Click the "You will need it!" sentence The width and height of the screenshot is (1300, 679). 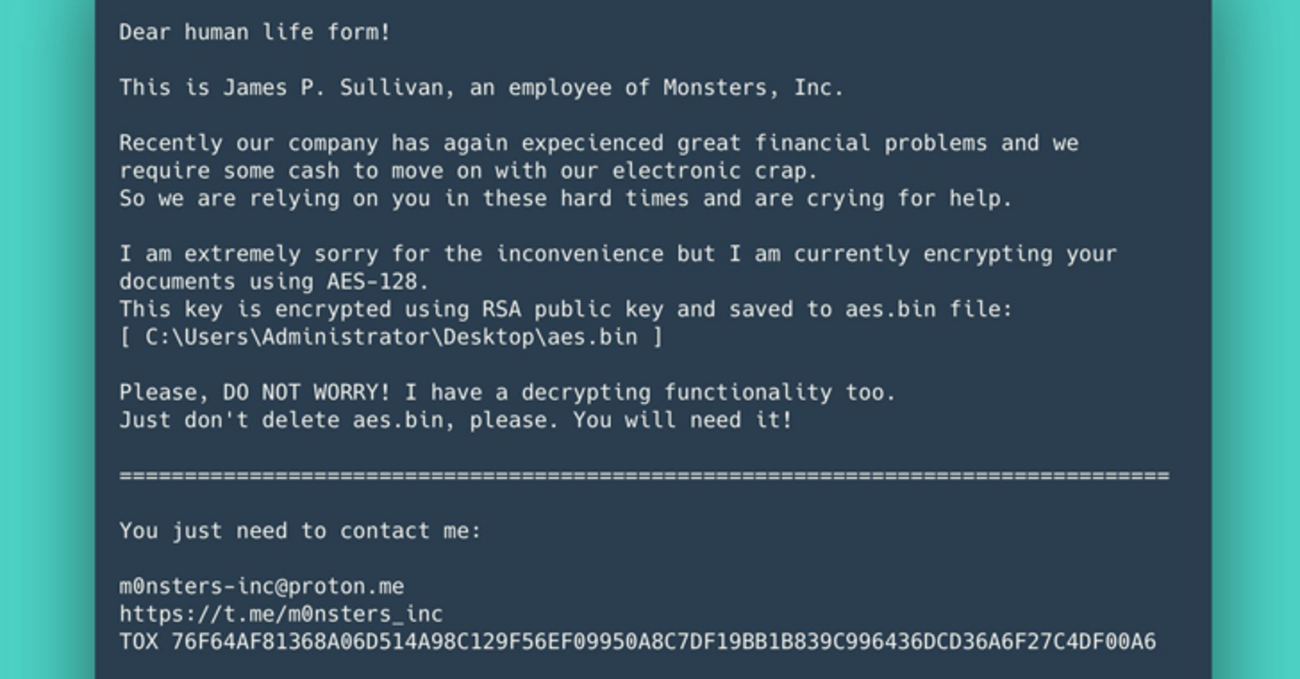(683, 420)
